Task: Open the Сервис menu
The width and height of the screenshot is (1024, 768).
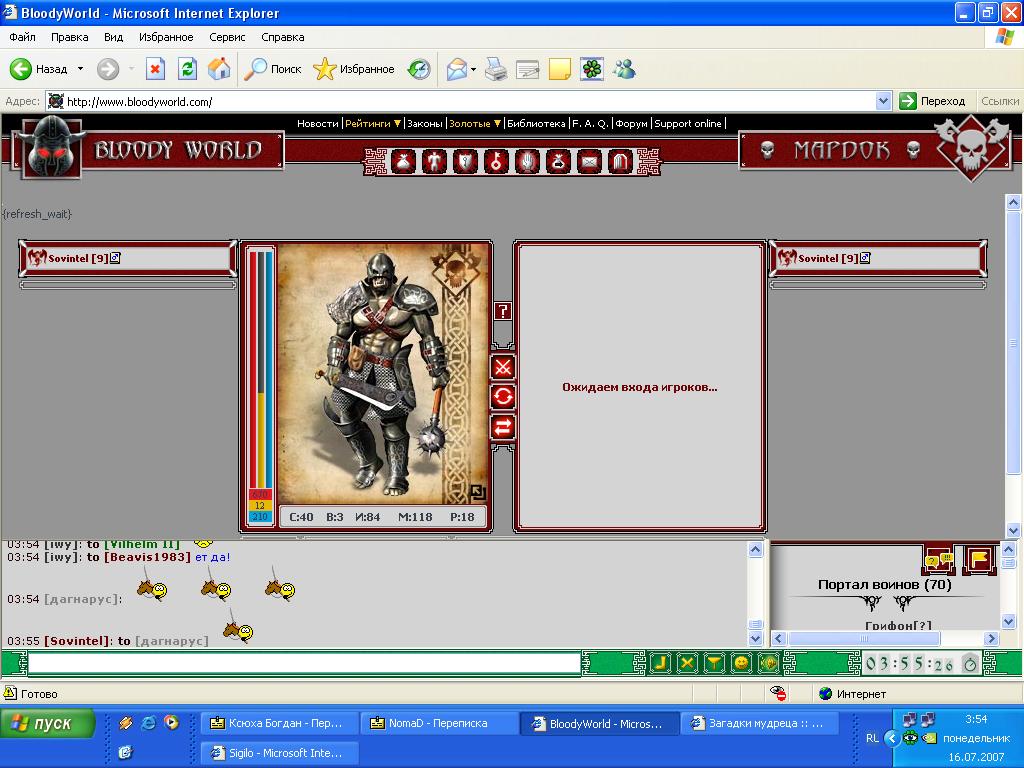Action: 227,37
